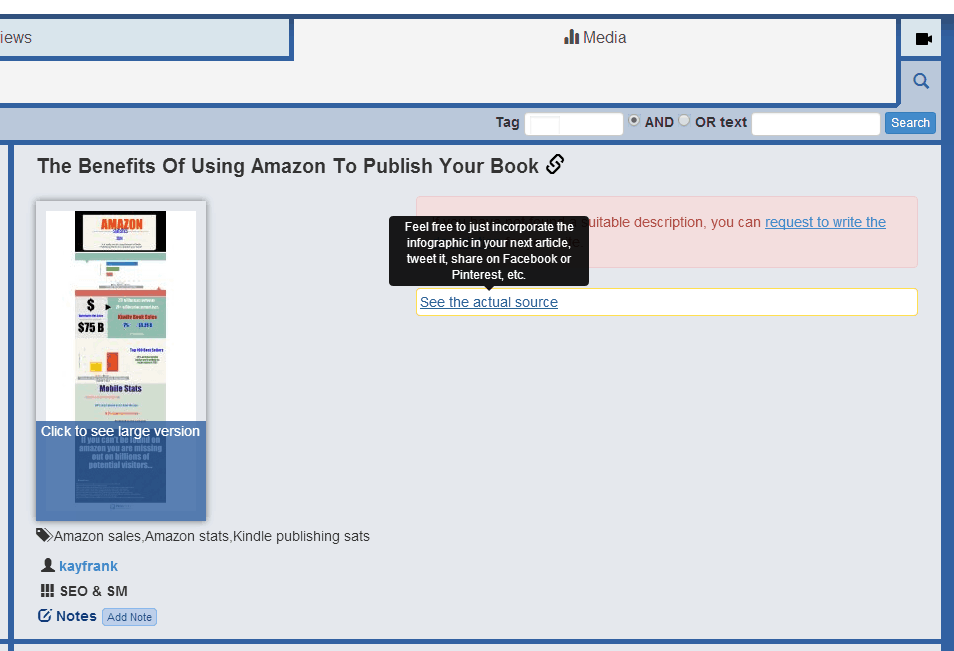
Task: Click the Notes edit pencil icon
Action: click(45, 616)
